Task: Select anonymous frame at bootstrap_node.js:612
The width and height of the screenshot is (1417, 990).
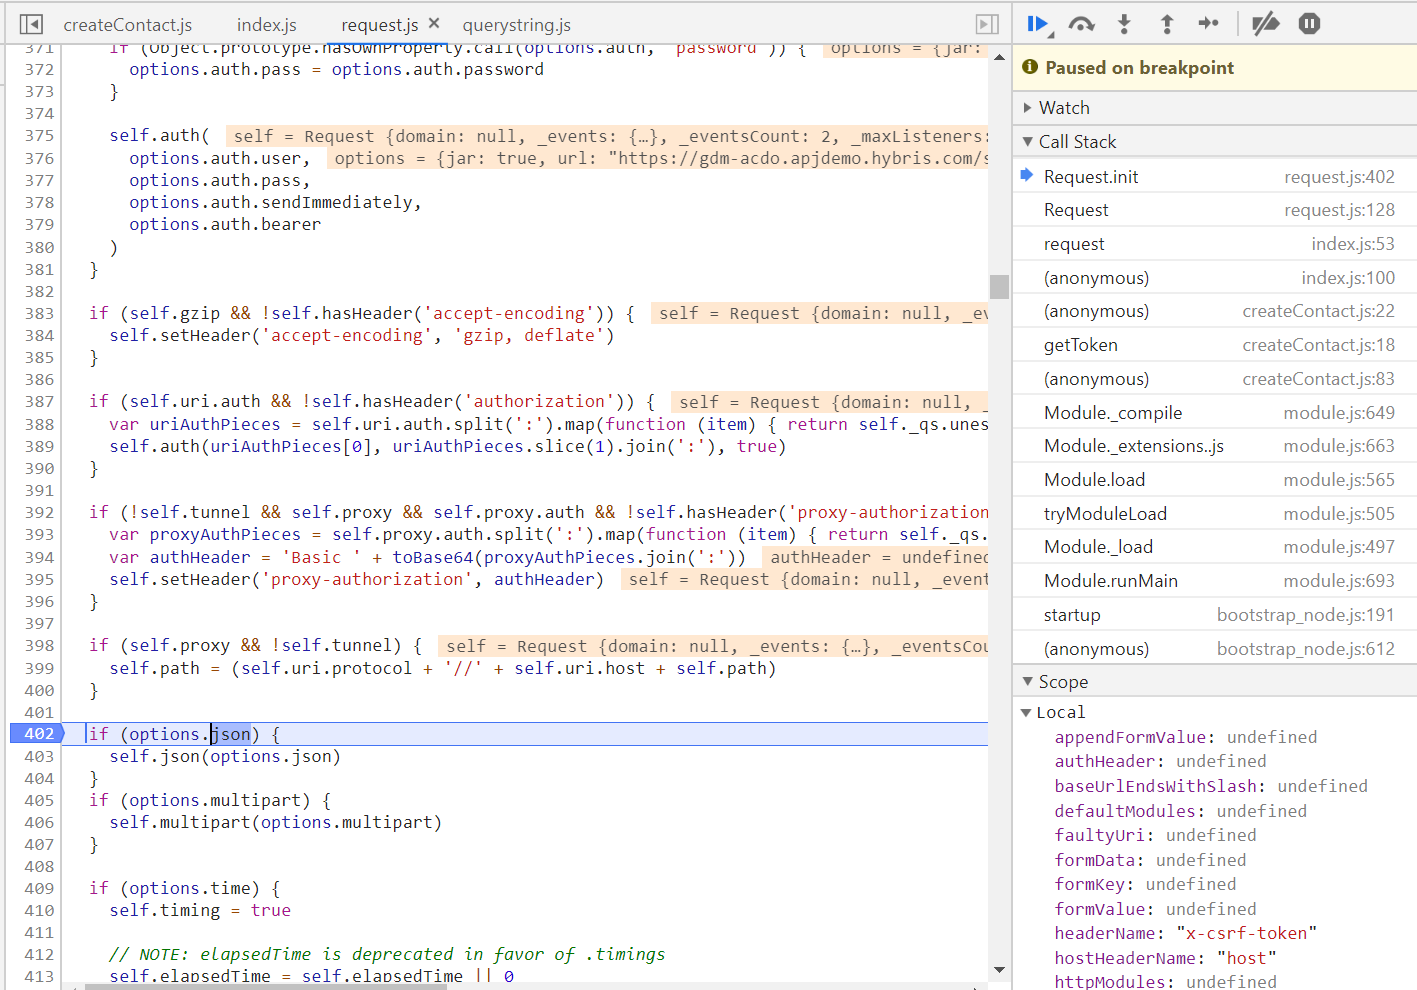Action: pos(1214,649)
